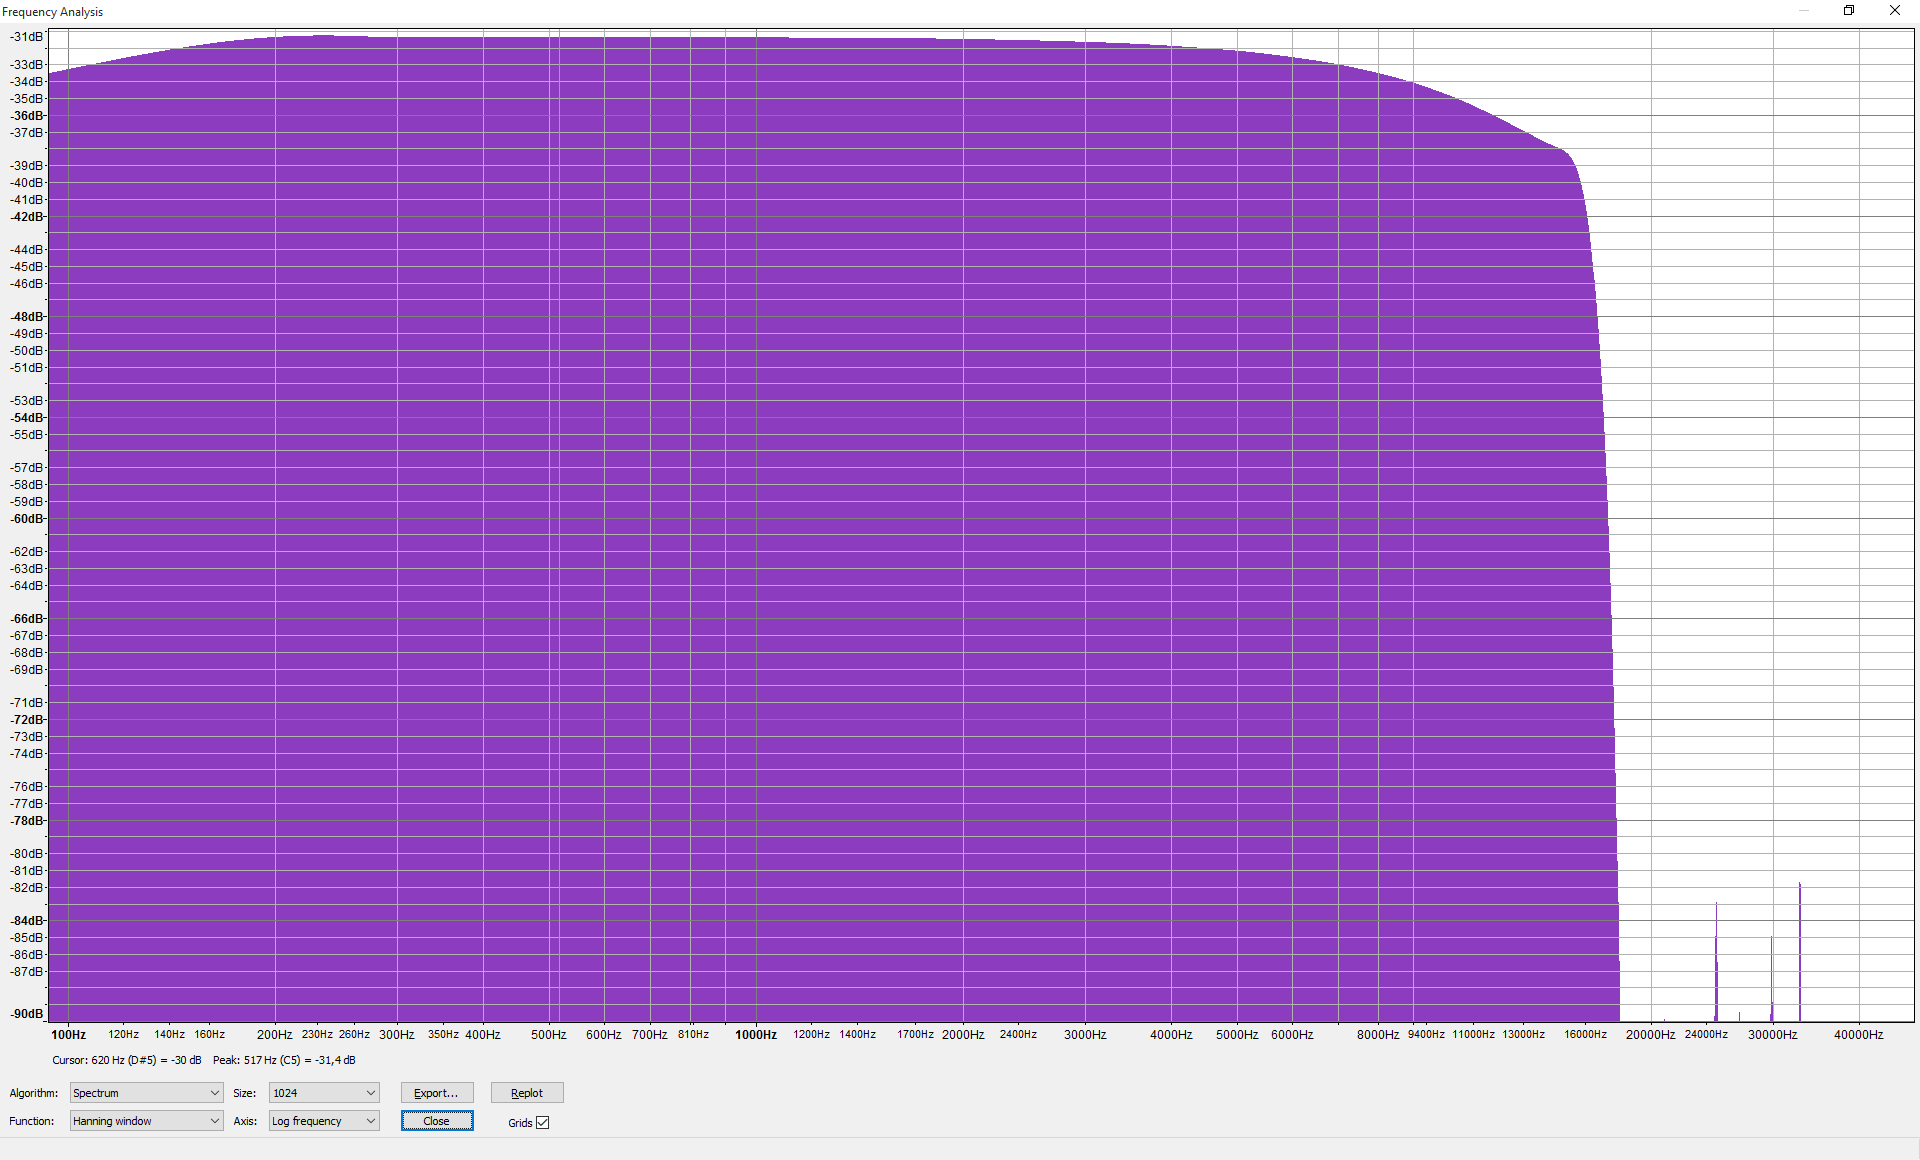Image resolution: width=1920 pixels, height=1160 pixels.
Task: Click the 40000Hz axis label
Action: 1858,1035
